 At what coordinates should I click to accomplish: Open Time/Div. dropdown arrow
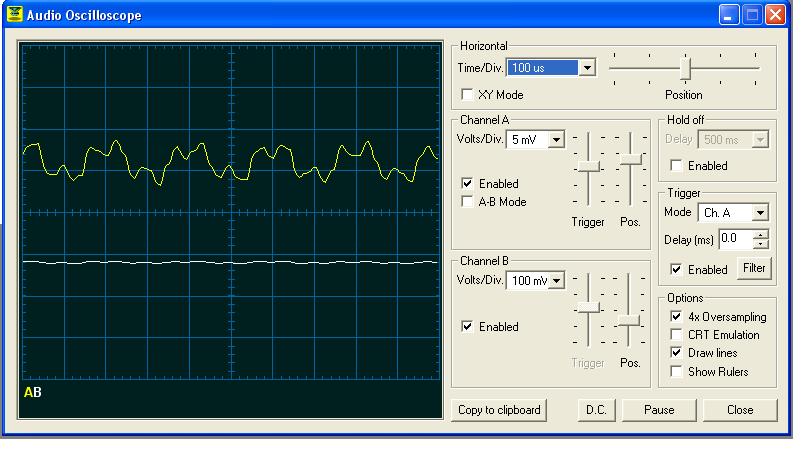click(587, 68)
